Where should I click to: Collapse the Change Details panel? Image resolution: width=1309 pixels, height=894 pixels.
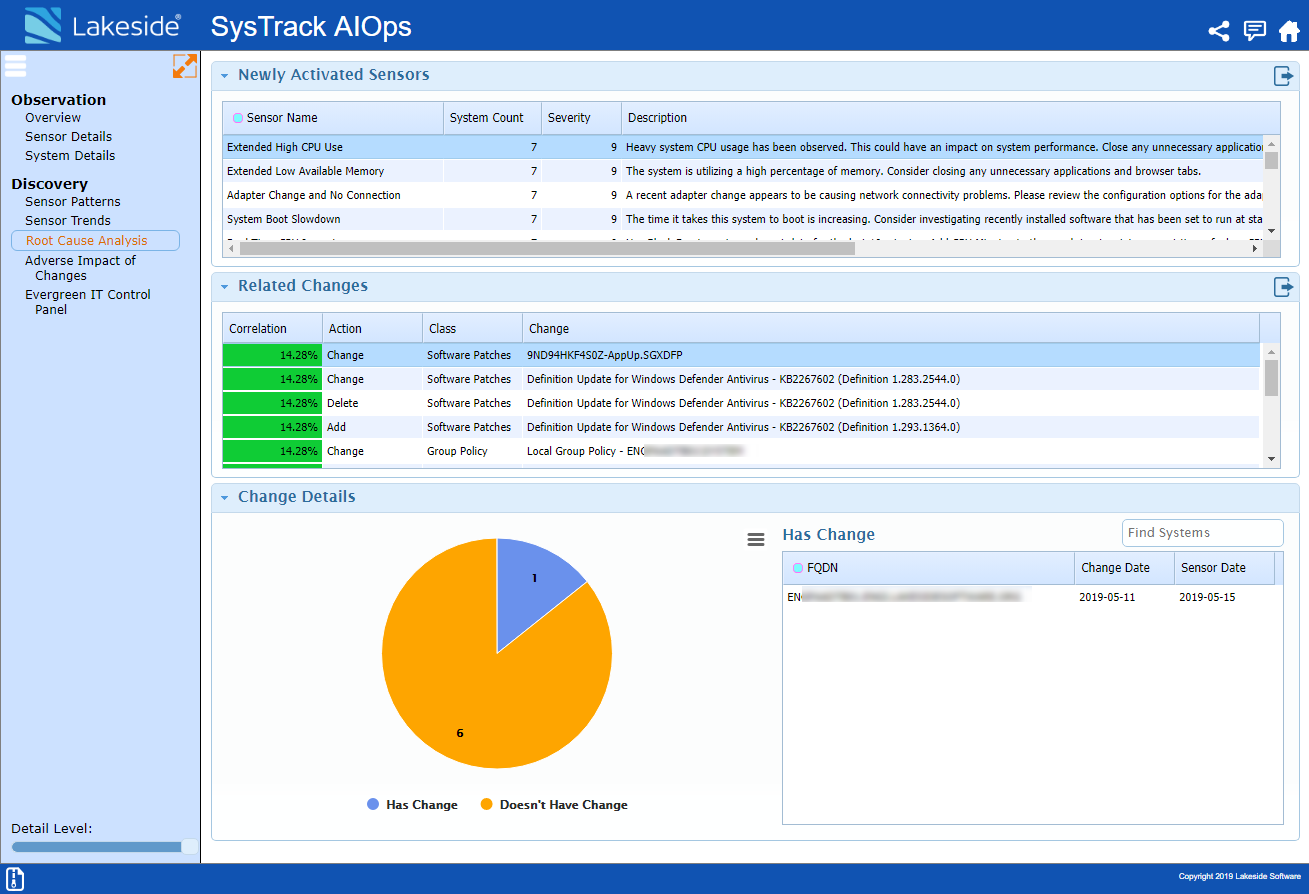225,497
